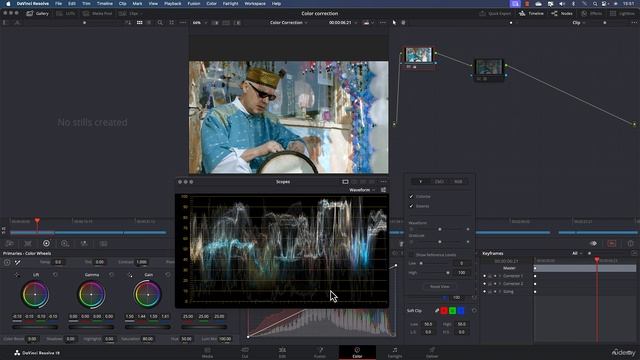
Task: Open the Fusion menu in menu bar
Action: [193, 3]
